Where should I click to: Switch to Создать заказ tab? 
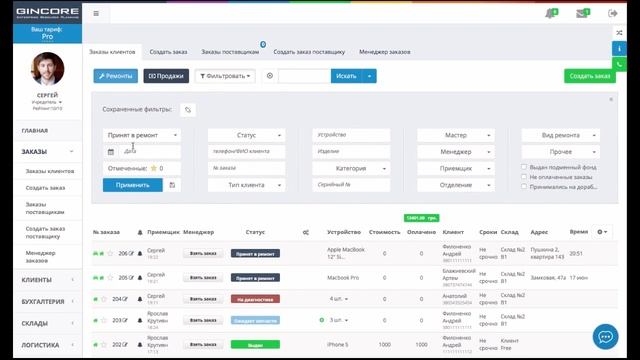[168, 52]
